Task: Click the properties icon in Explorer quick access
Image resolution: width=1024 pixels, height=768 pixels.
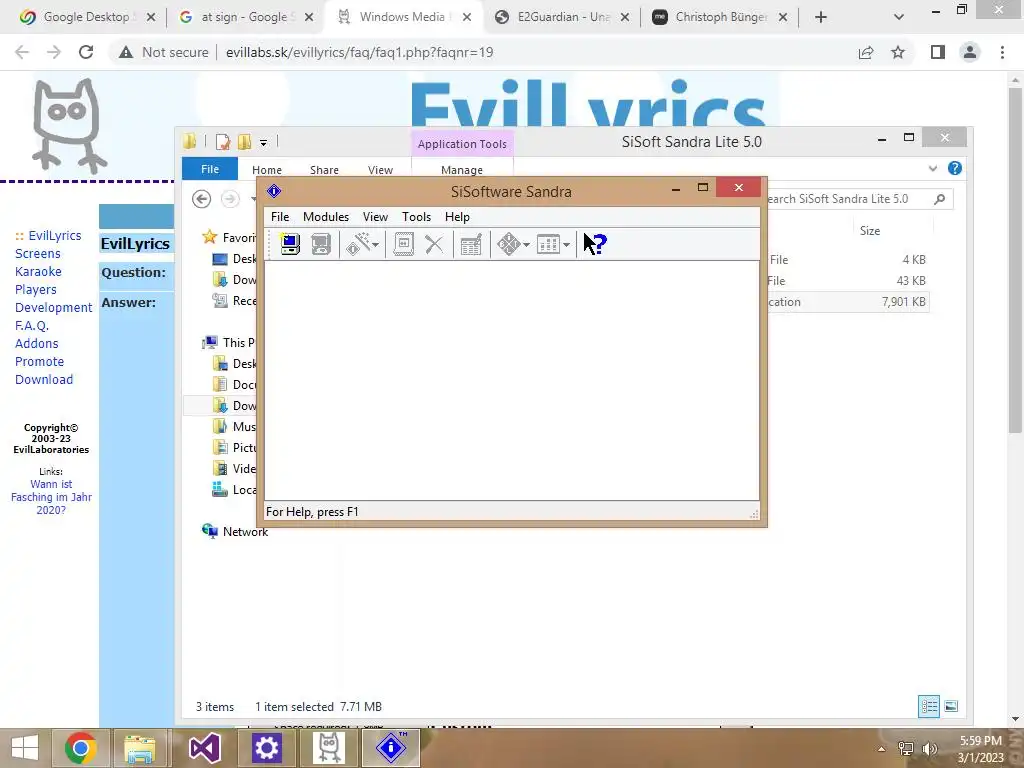Action: [223, 142]
